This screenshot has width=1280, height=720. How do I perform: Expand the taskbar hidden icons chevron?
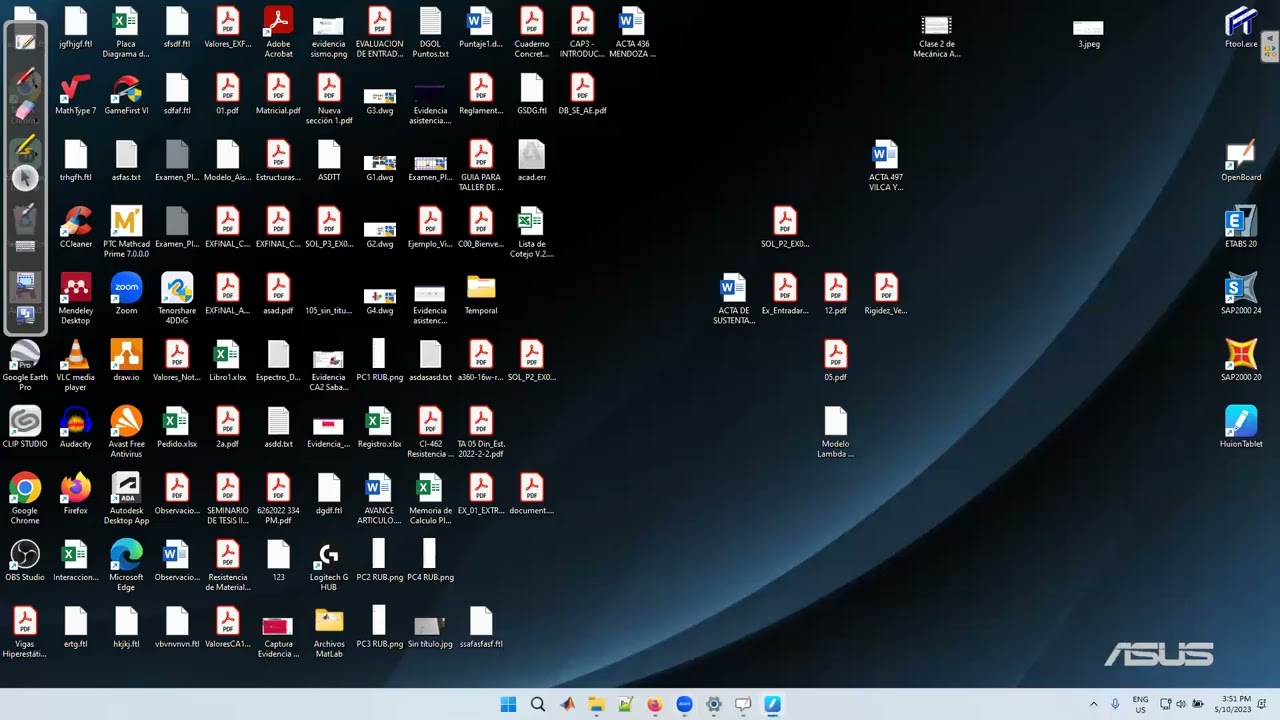point(1093,704)
